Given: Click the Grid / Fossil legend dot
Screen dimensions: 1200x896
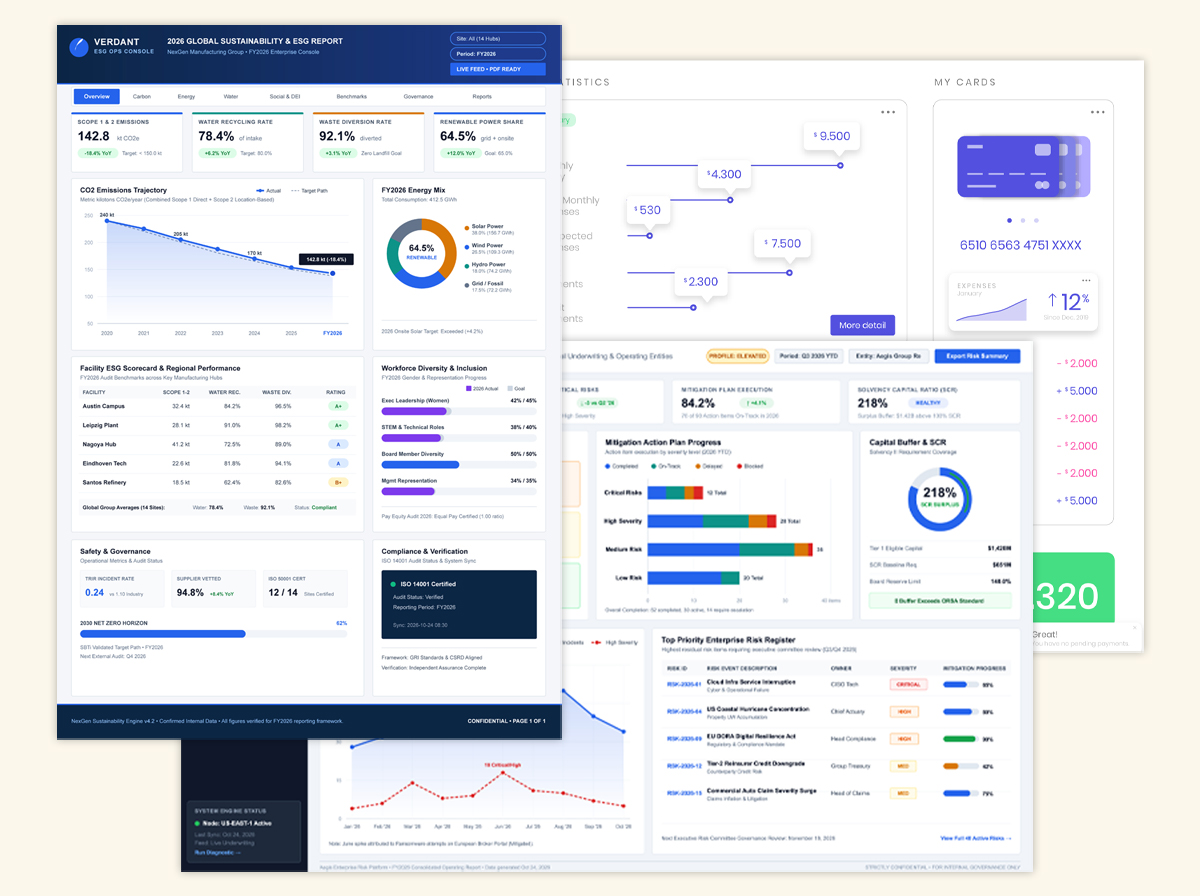Looking at the screenshot, I should pos(466,285).
